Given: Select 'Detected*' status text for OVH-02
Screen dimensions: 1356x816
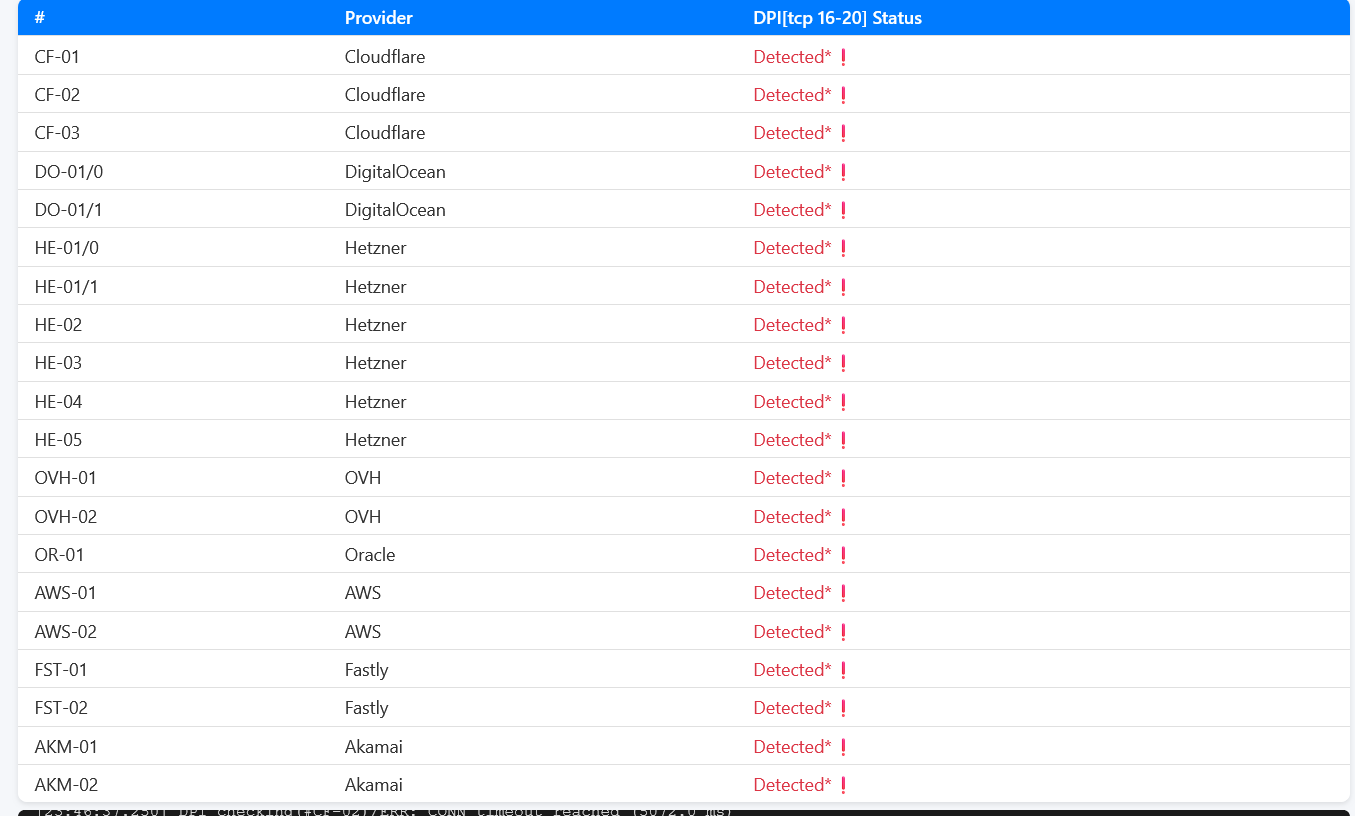Looking at the screenshot, I should click(792, 517).
